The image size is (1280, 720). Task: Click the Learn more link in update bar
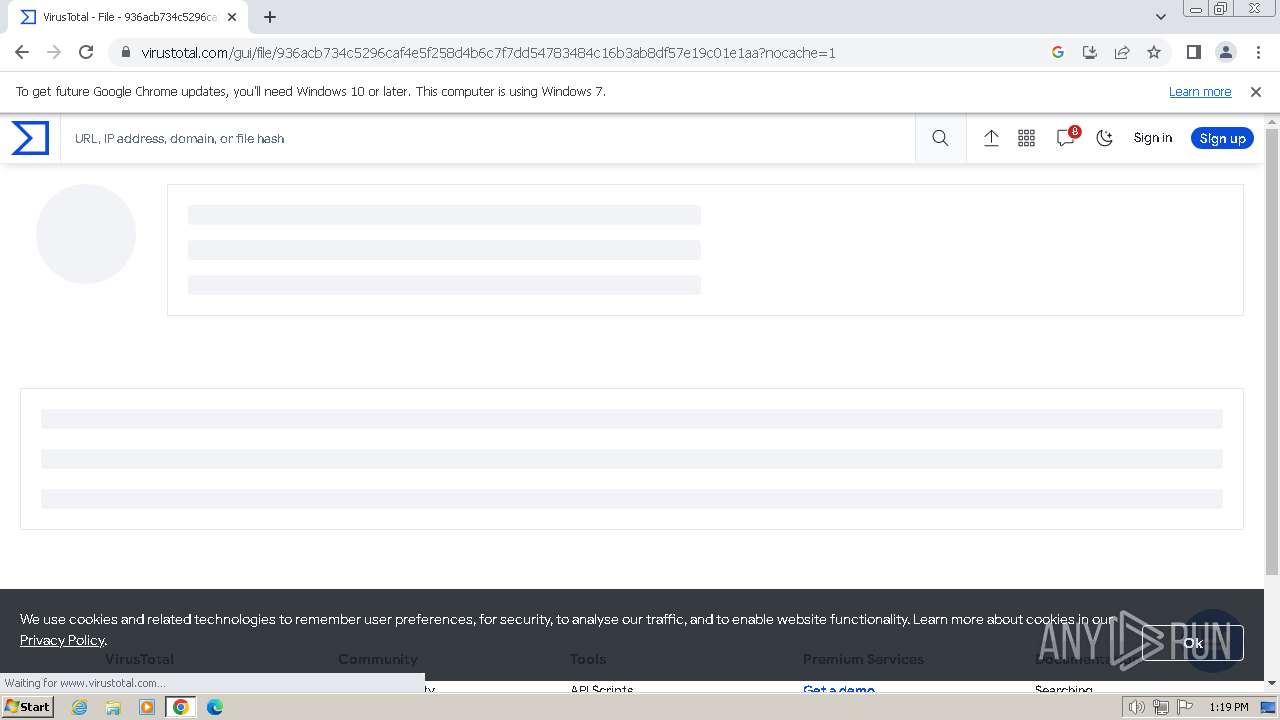tap(1200, 91)
